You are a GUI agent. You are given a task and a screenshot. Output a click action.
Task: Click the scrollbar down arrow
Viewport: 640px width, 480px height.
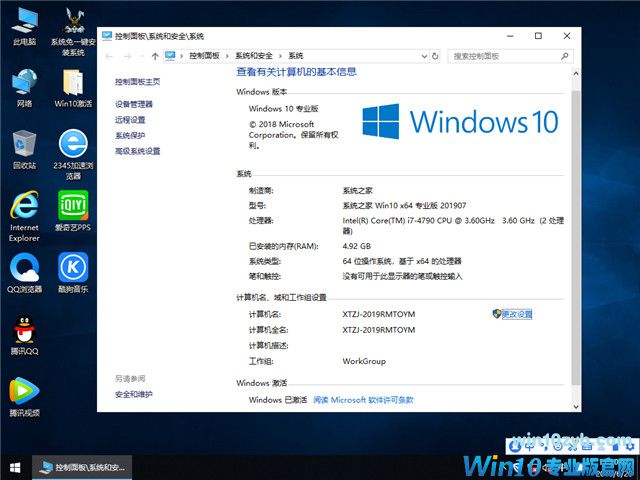click(x=576, y=407)
